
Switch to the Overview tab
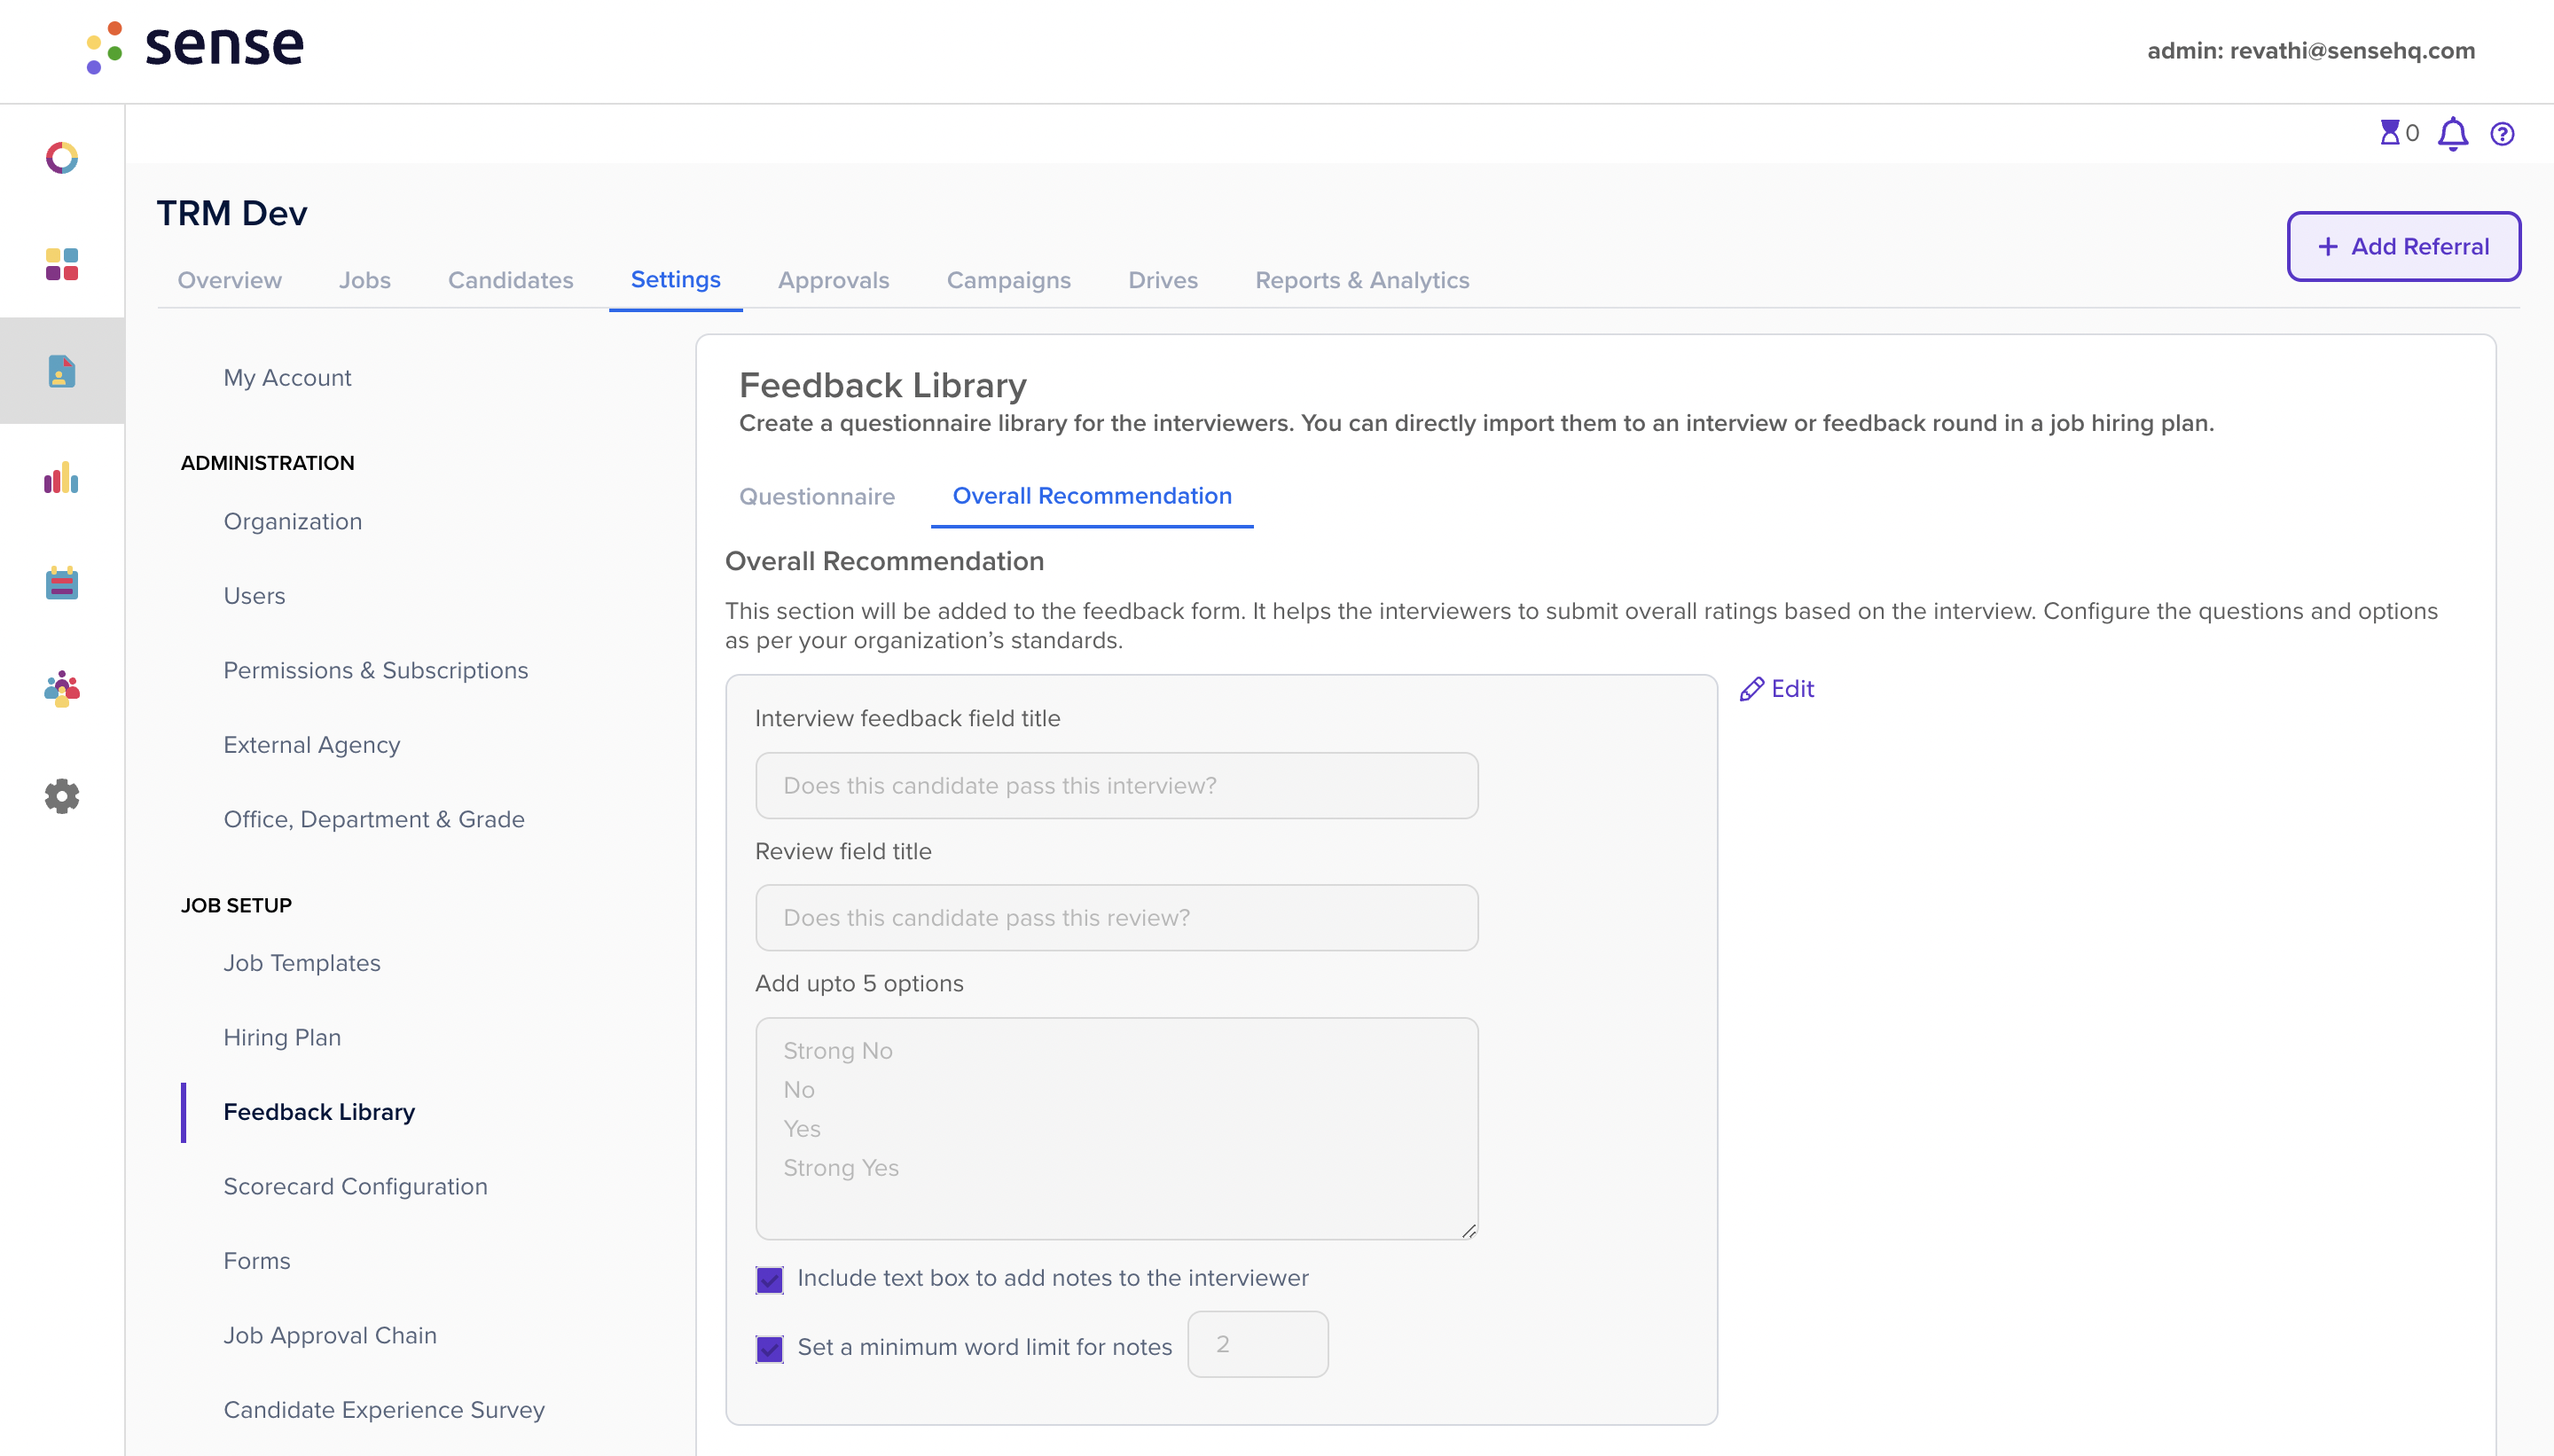click(x=229, y=280)
